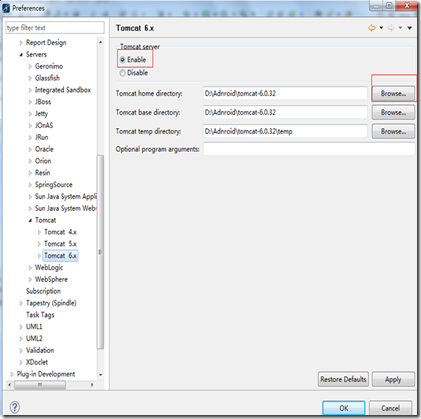Click the forward navigation arrow icon
421x419 pixels.
click(x=391, y=28)
